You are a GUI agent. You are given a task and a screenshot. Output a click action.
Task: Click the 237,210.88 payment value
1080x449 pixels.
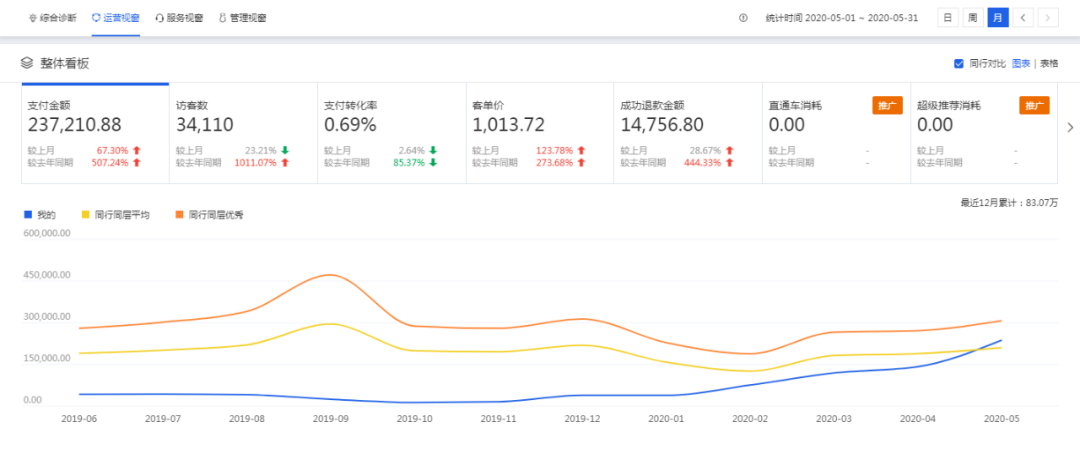[x=74, y=125]
